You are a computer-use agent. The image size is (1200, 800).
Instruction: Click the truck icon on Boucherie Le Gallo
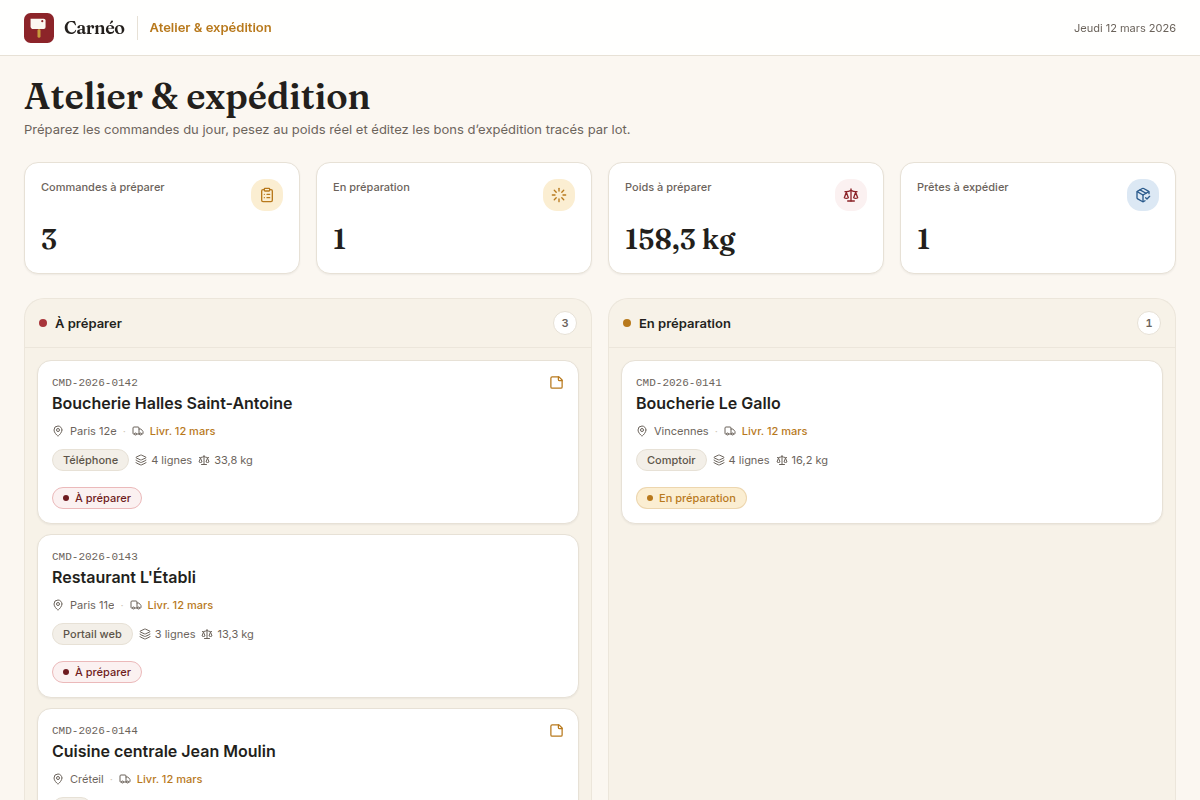(730, 431)
